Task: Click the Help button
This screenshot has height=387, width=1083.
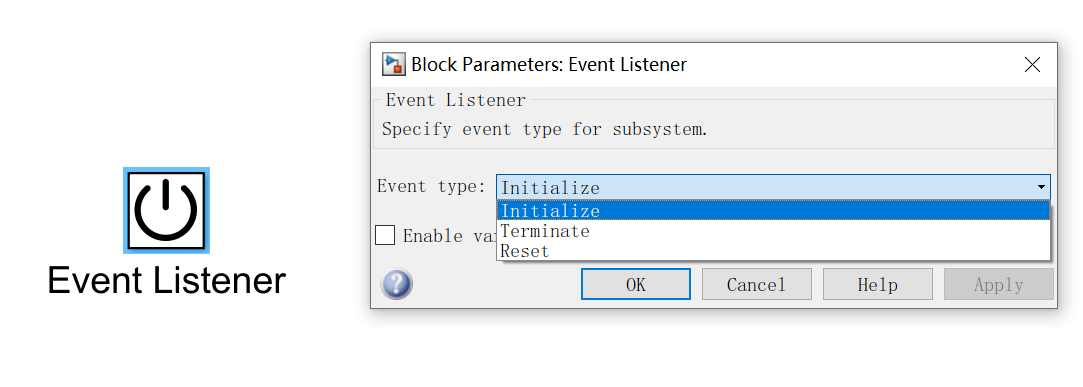Action: (x=878, y=284)
